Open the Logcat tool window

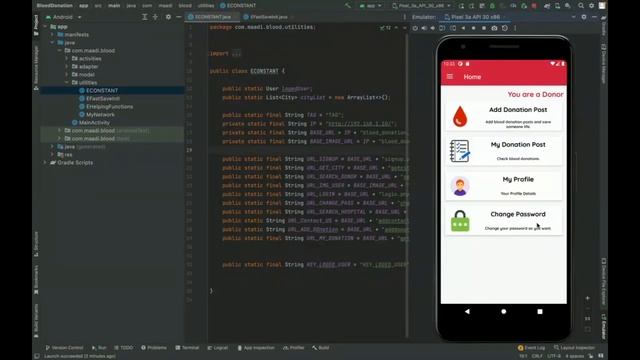[218, 348]
